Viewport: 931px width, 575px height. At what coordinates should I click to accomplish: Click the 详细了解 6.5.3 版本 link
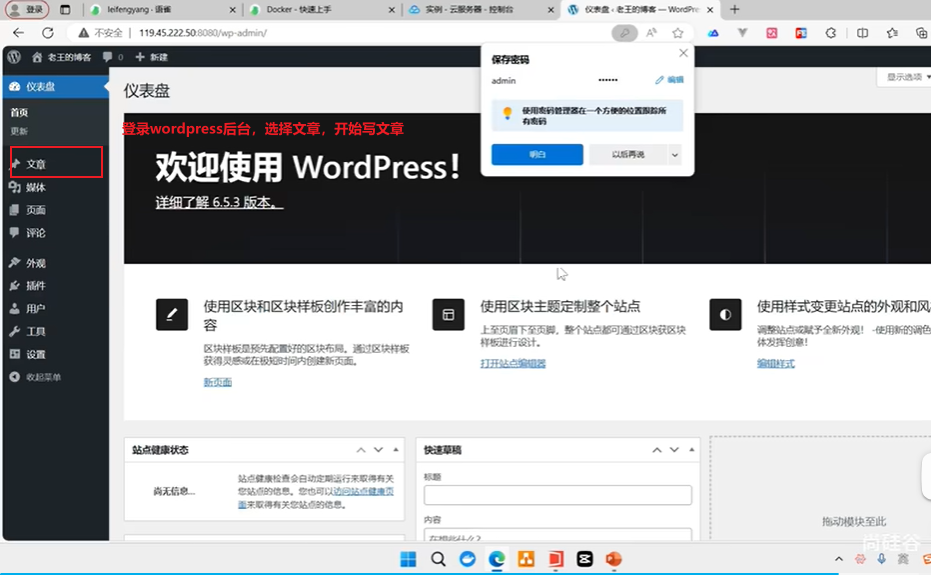[219, 203]
